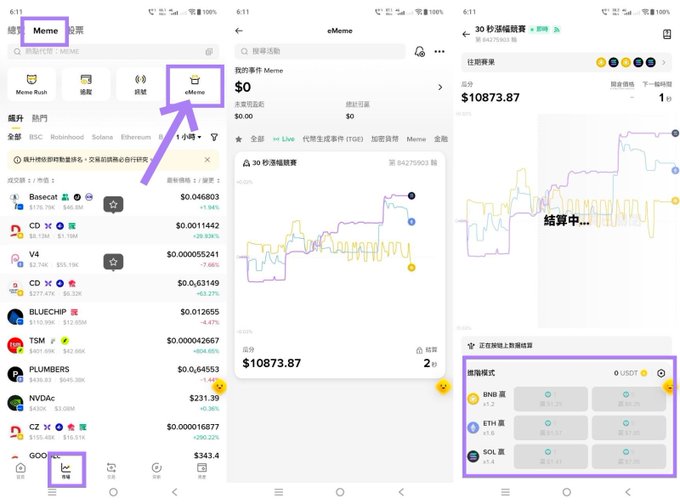Tap the floating yellow emoji on eMeme screen

pos(443,386)
